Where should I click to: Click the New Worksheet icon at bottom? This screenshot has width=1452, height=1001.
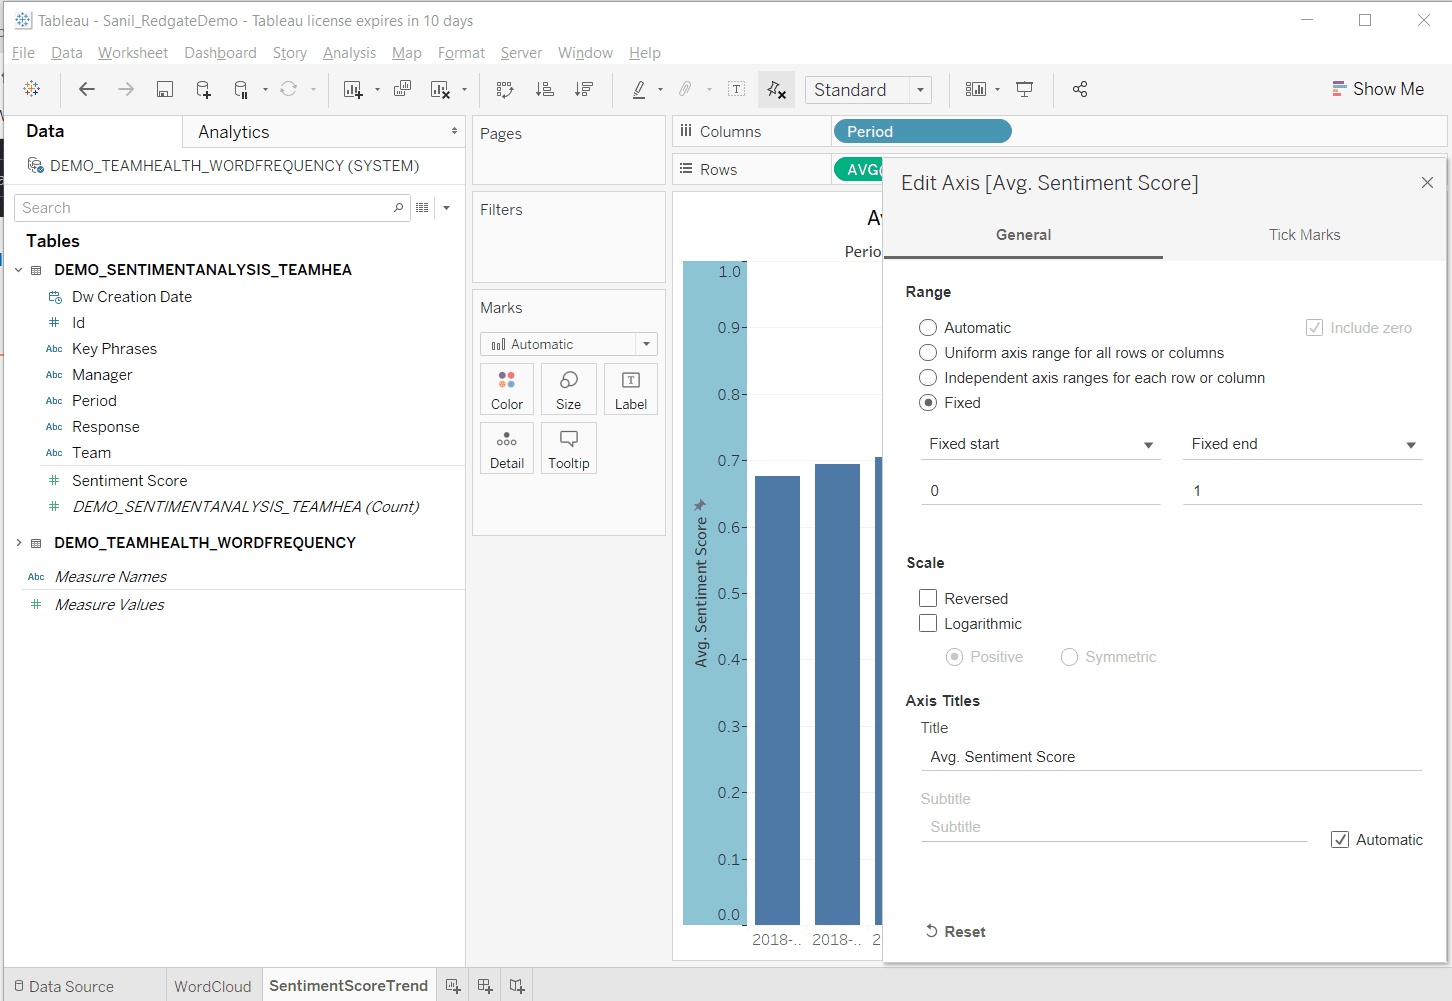(x=453, y=986)
